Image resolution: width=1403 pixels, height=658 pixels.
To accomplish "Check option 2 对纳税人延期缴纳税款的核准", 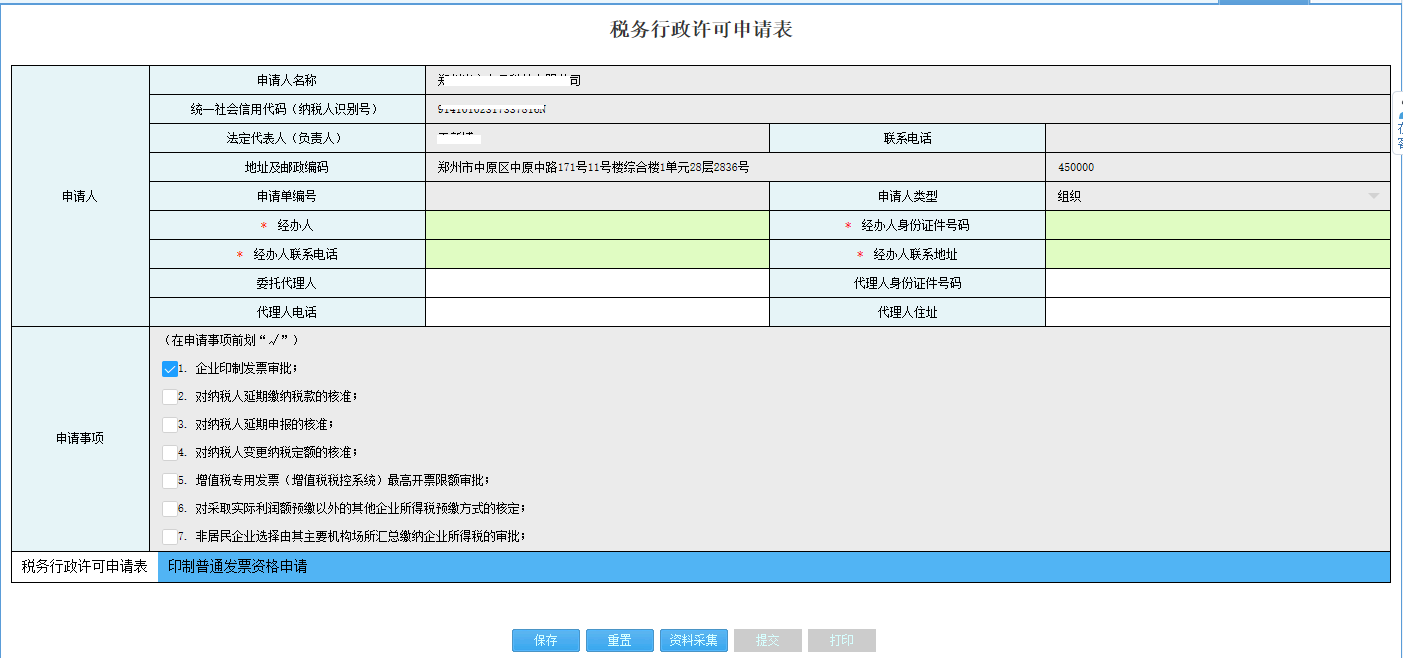I will click(169, 396).
